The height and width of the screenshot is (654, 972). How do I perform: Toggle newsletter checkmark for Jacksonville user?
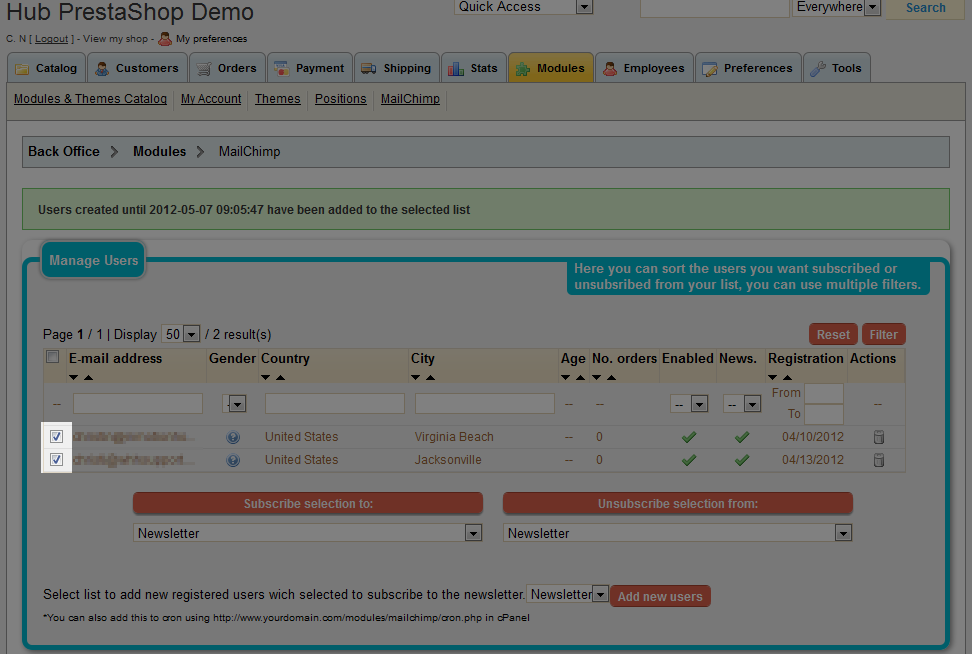741,460
